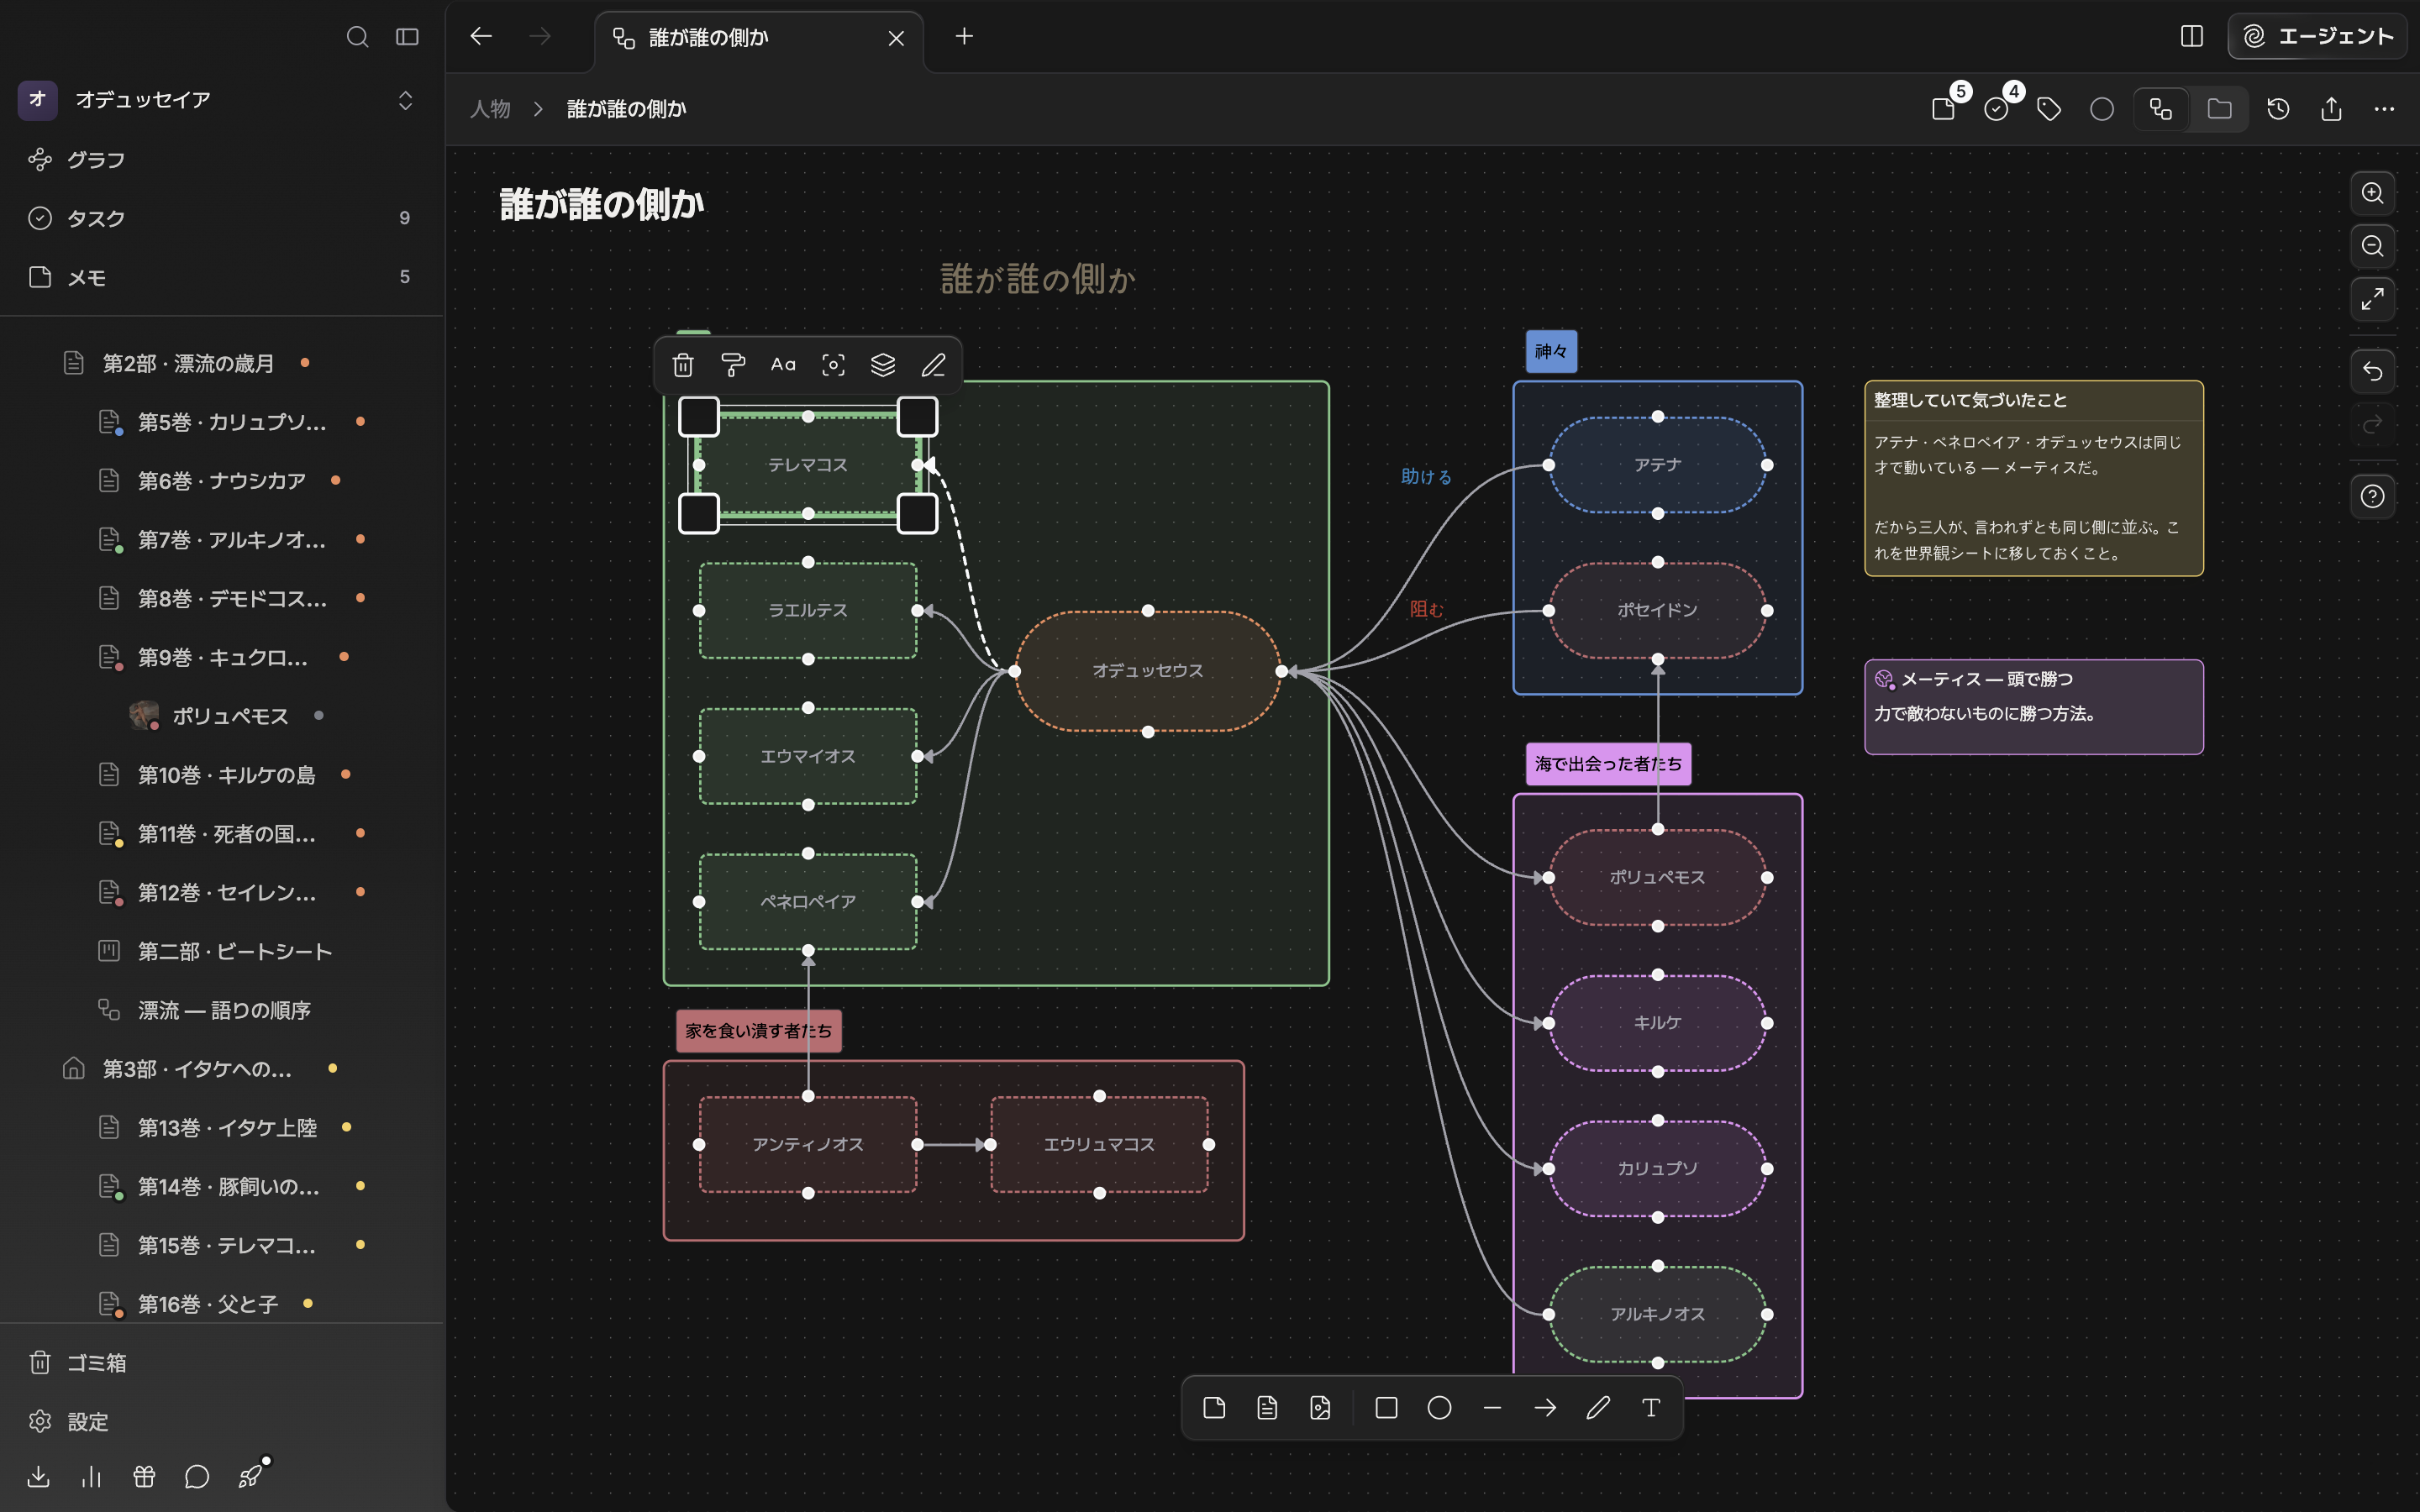Select the オデュッセウス node
This screenshot has width=2420, height=1512.
point(1148,671)
